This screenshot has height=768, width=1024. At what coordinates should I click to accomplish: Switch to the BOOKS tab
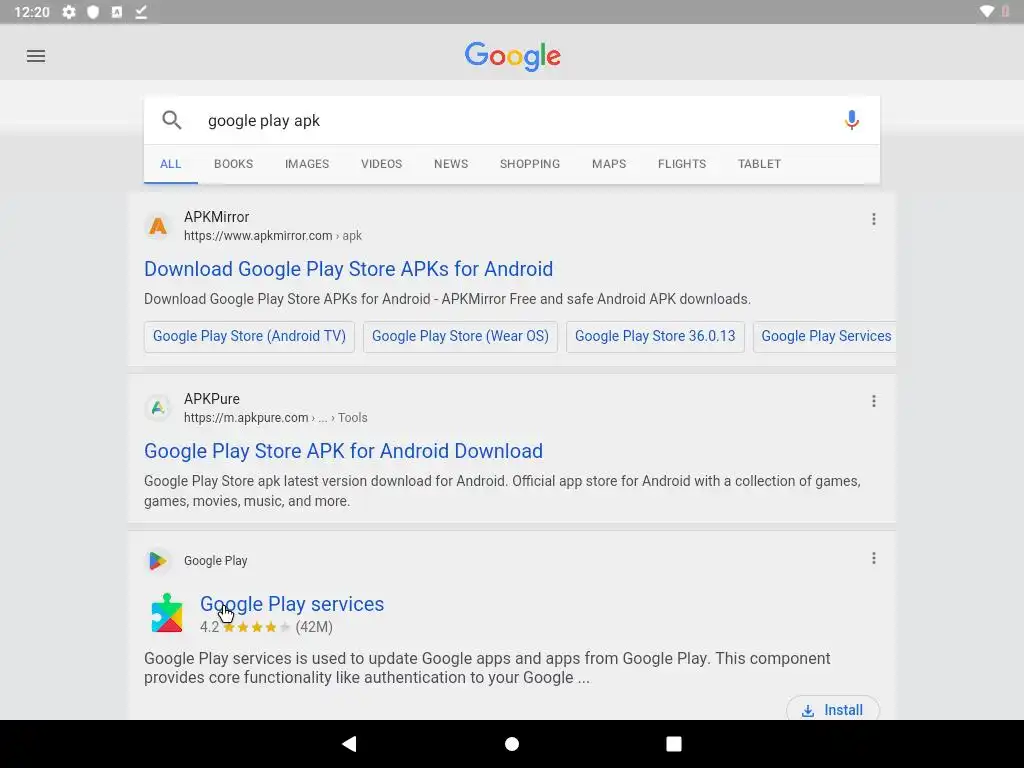(x=233, y=164)
